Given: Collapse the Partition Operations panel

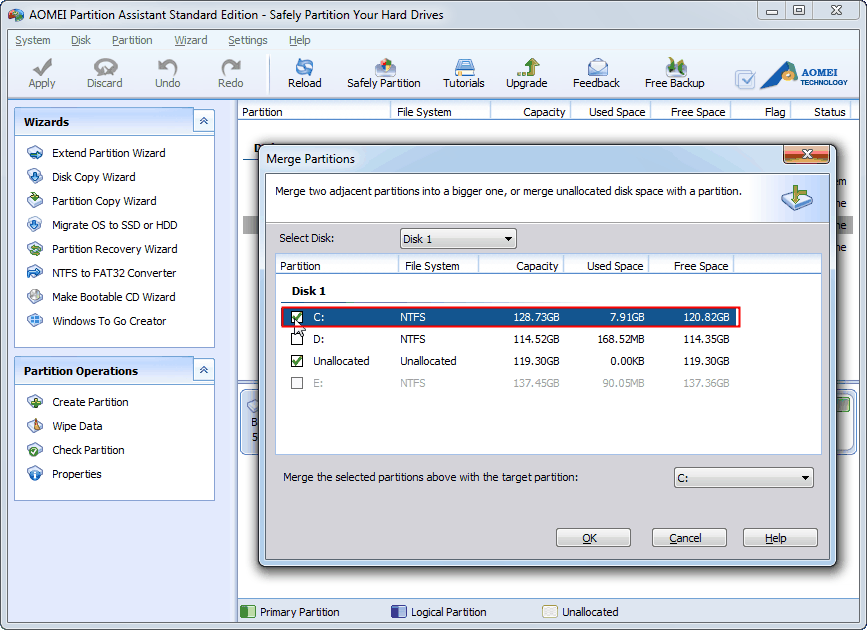Looking at the screenshot, I should click(x=203, y=370).
